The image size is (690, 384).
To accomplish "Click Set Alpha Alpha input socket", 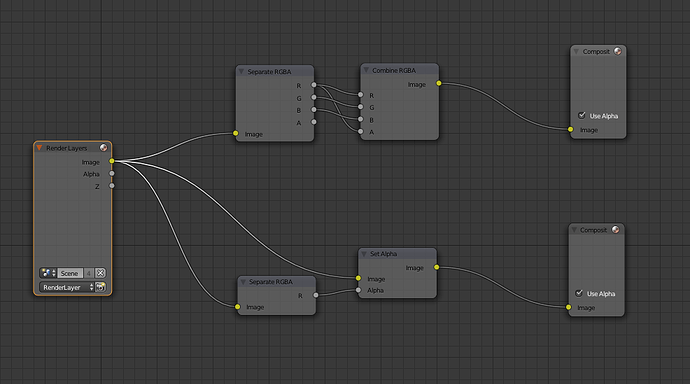I will pos(358,290).
